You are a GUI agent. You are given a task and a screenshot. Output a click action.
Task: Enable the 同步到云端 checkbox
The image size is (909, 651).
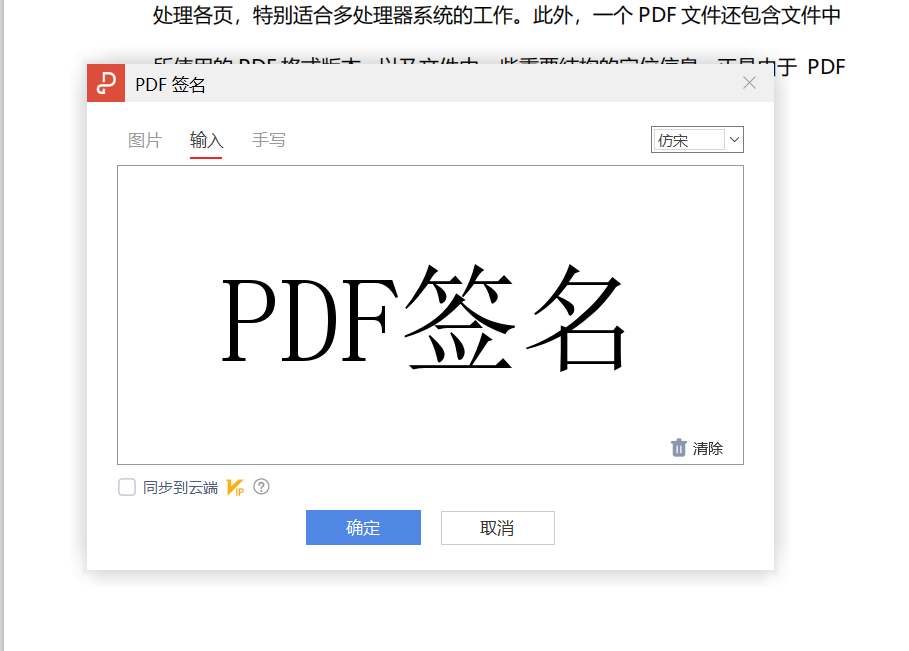(127, 487)
